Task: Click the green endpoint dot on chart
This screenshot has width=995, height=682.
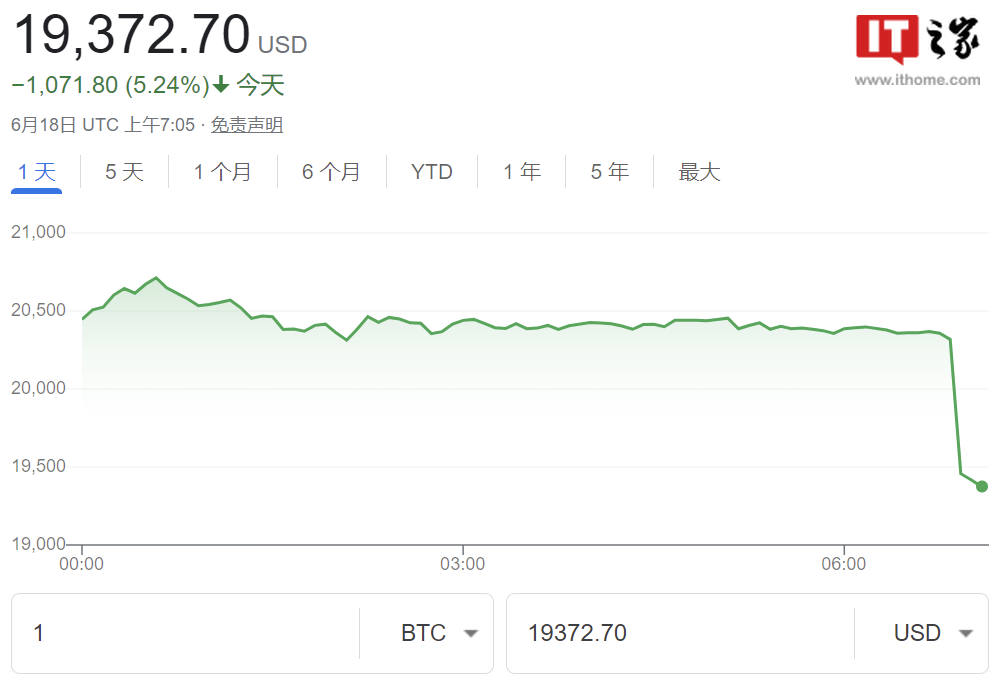Action: point(982,486)
